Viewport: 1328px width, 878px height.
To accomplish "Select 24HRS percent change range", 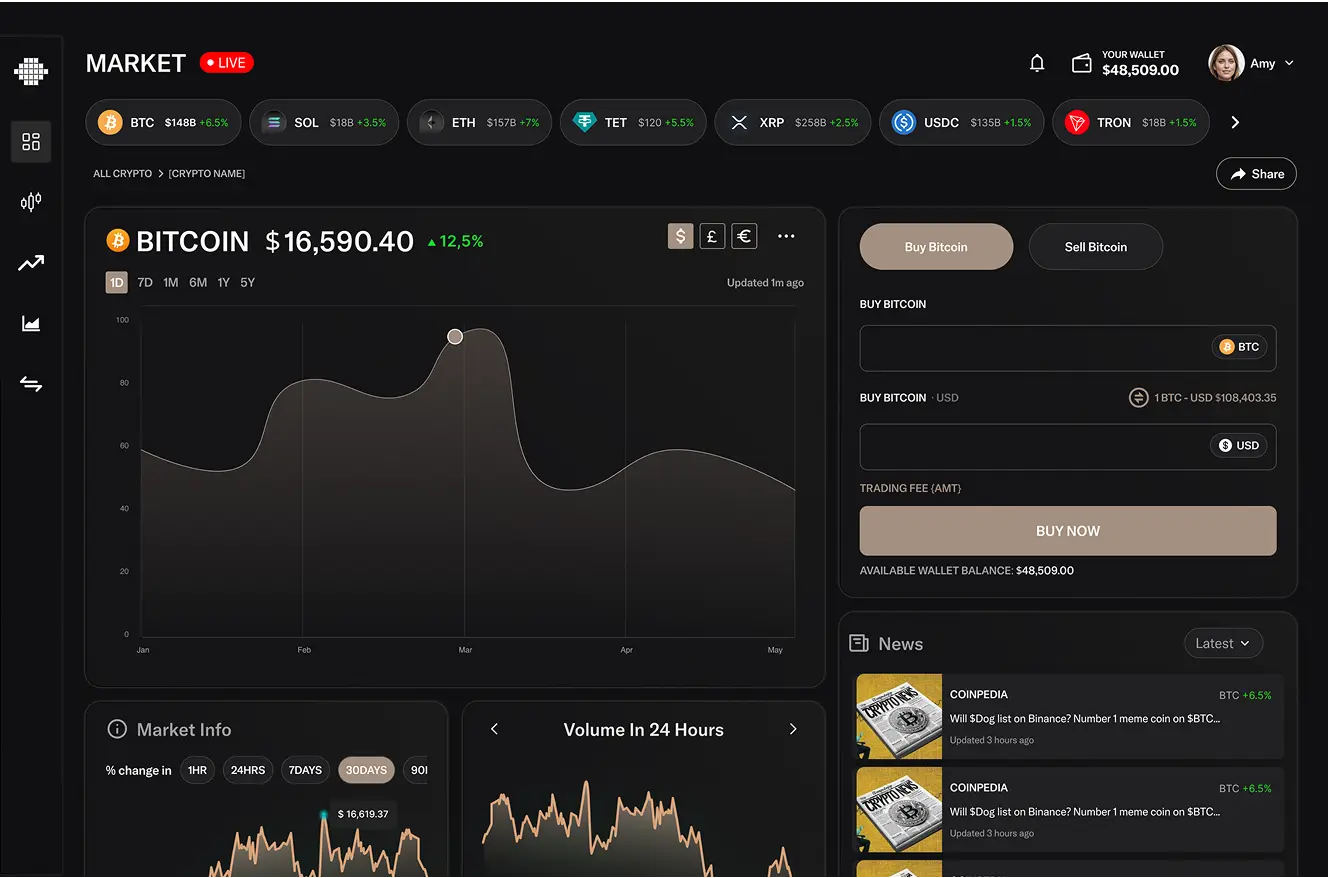I will point(248,770).
